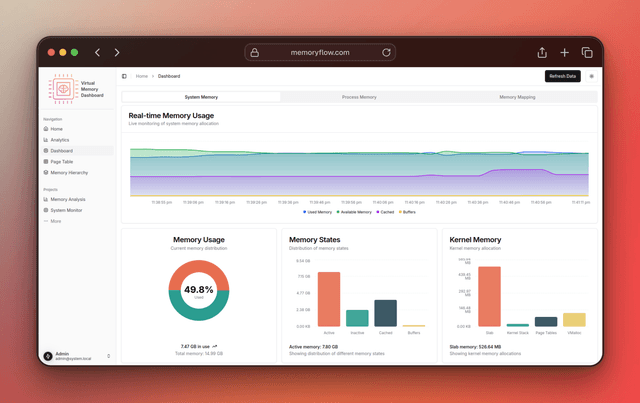Click the theme toggle sun icon
This screenshot has width=640, height=403.
(591, 76)
